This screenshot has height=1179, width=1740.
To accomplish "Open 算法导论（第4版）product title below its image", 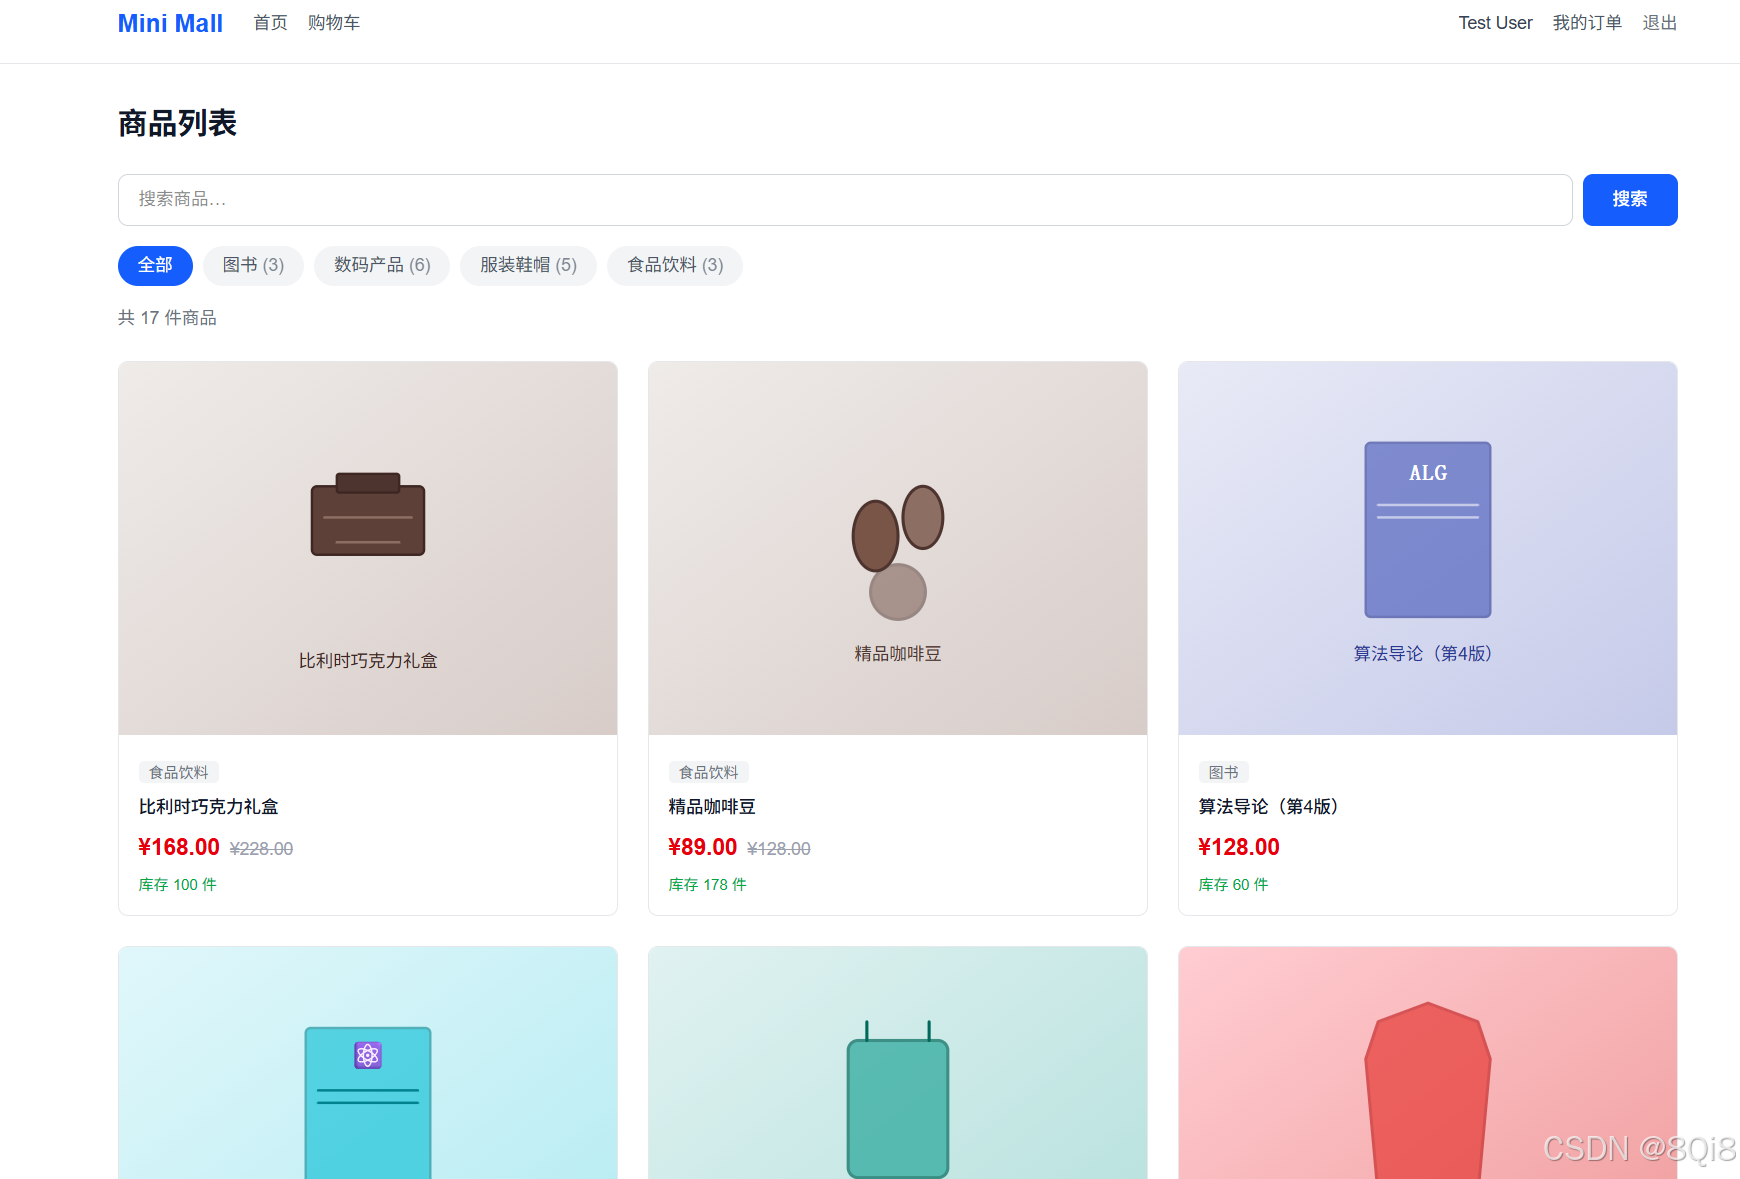I will click(x=1269, y=807).
